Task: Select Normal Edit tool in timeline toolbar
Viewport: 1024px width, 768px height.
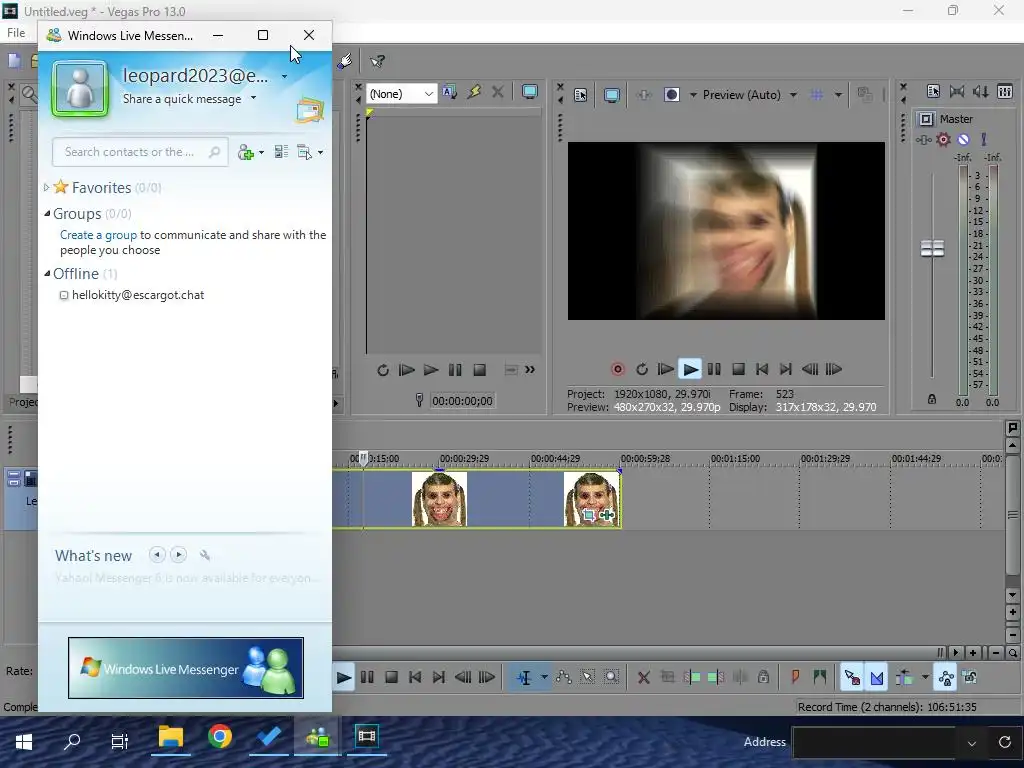Action: tap(524, 678)
